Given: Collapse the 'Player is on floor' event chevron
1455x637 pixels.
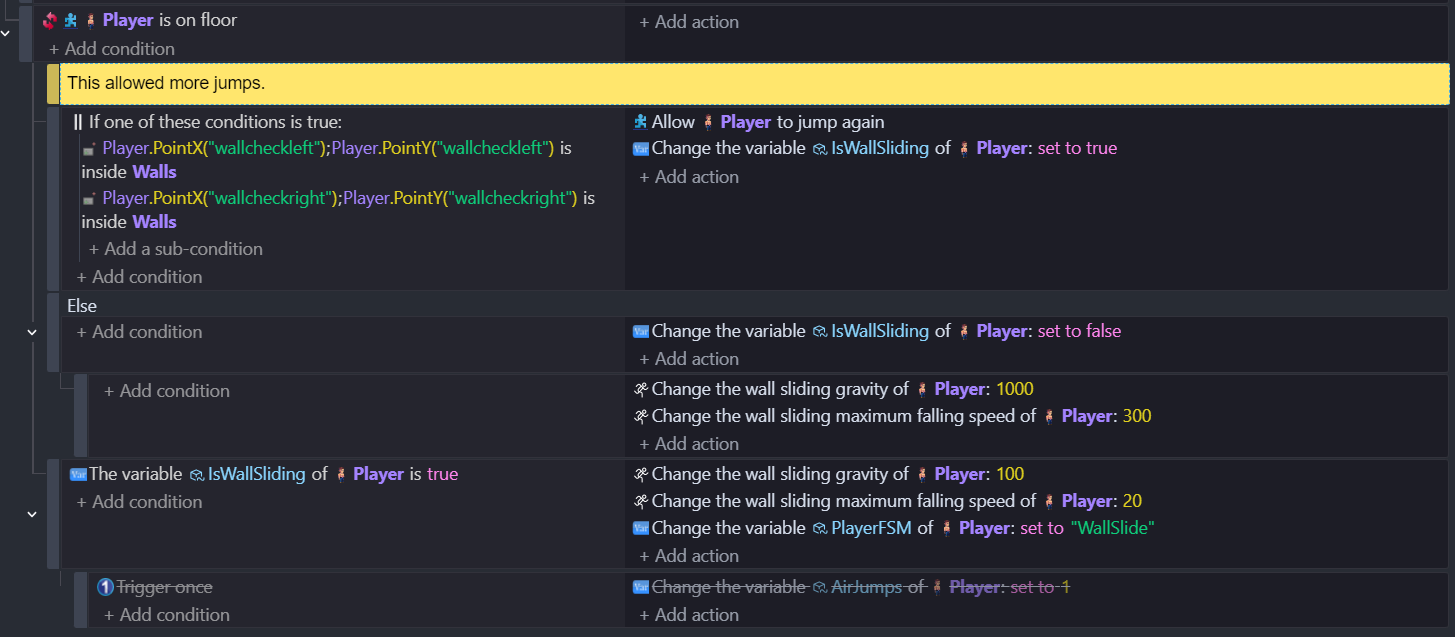Looking at the screenshot, I should (x=7, y=33).
